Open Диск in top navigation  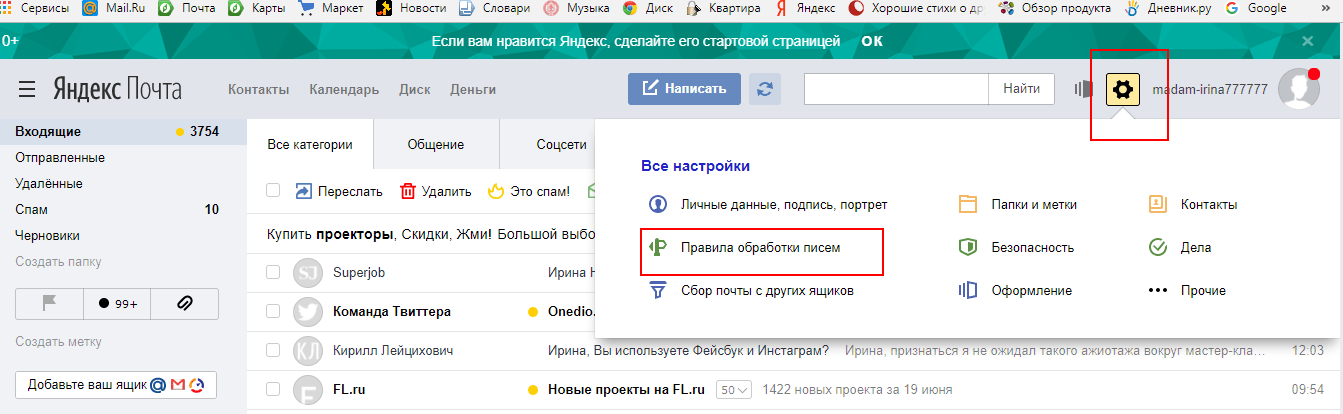(x=414, y=89)
